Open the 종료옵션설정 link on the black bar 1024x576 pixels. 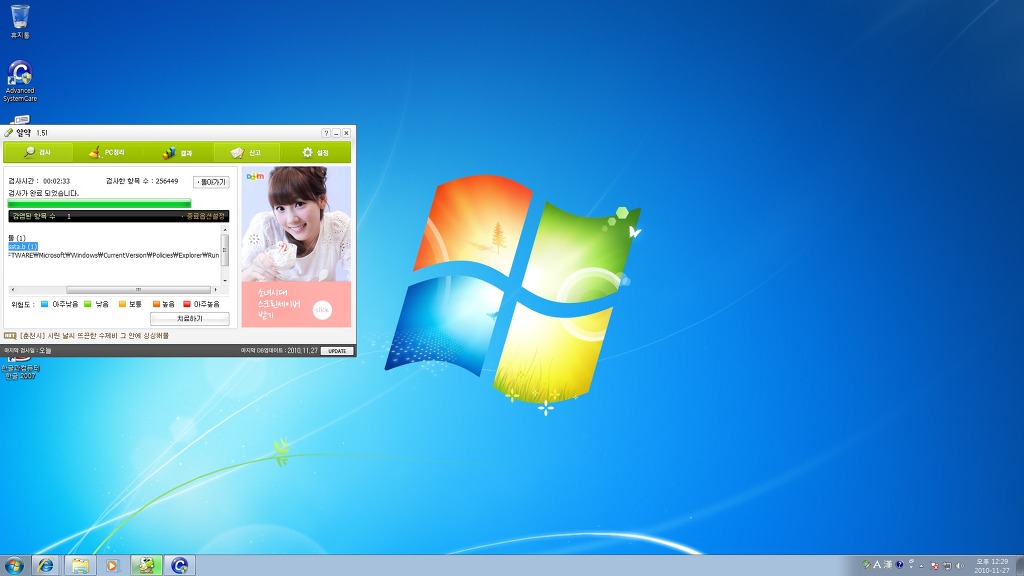click(204, 216)
